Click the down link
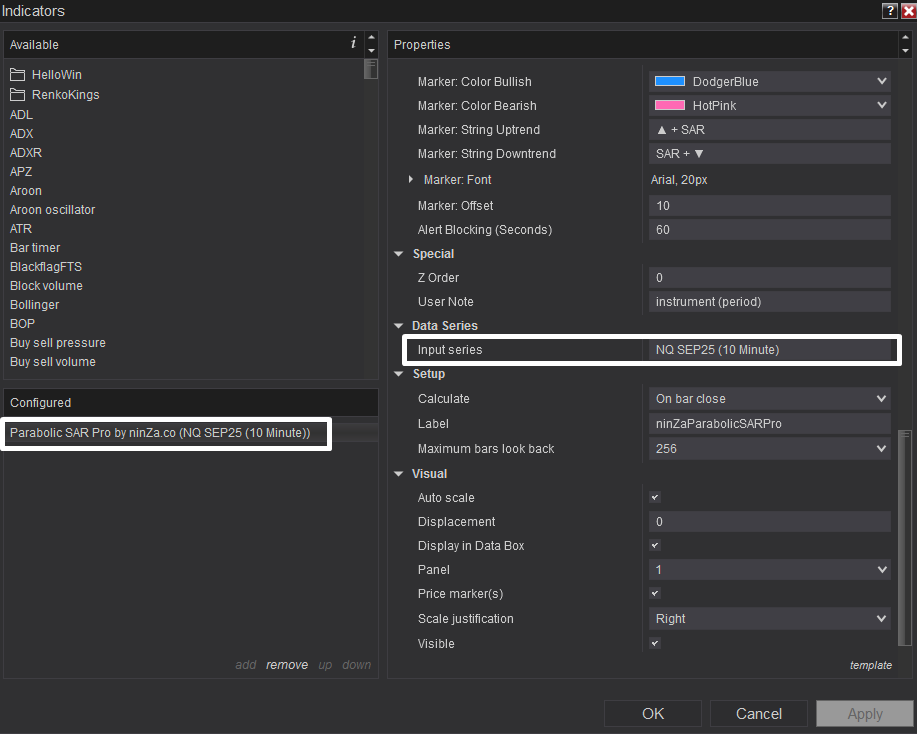Image resolution: width=917 pixels, height=734 pixels. [x=357, y=665]
